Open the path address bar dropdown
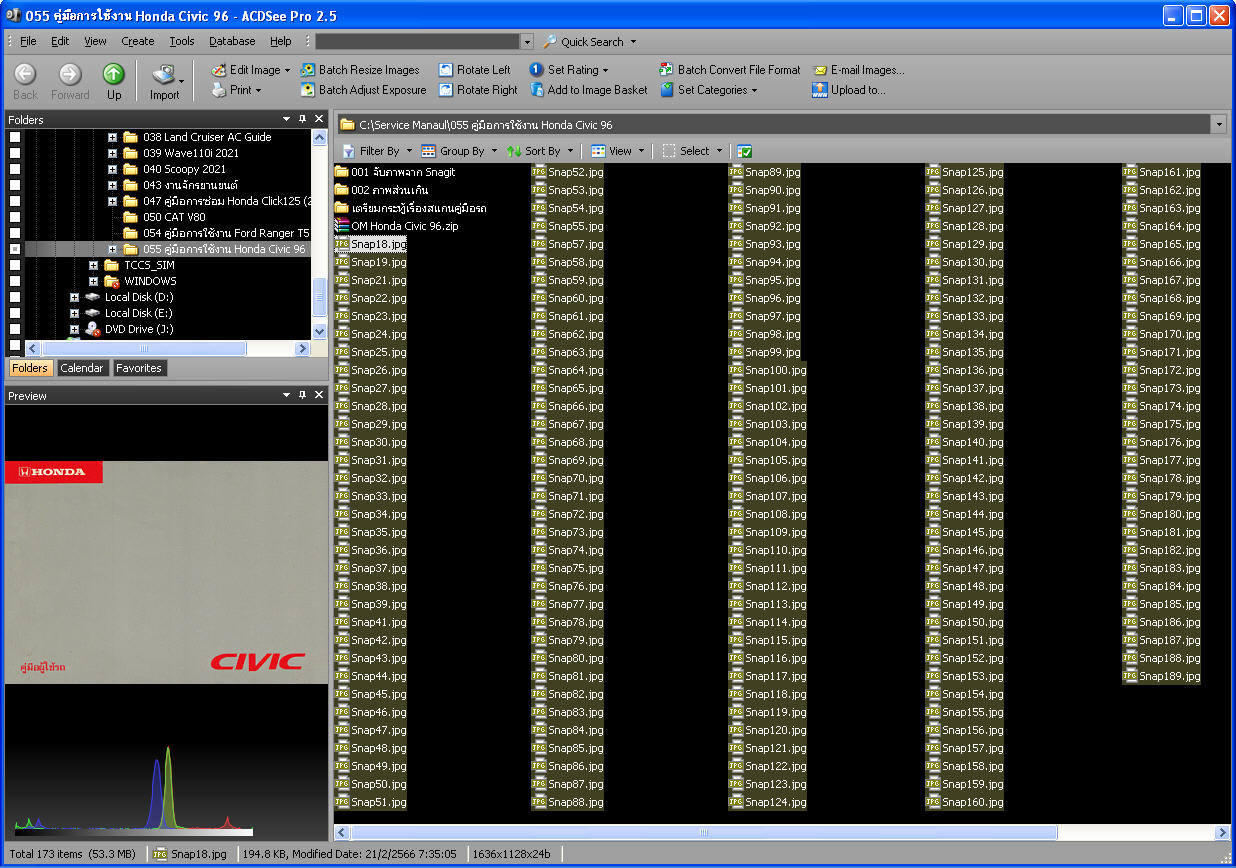This screenshot has height=868, width=1236. 1218,125
